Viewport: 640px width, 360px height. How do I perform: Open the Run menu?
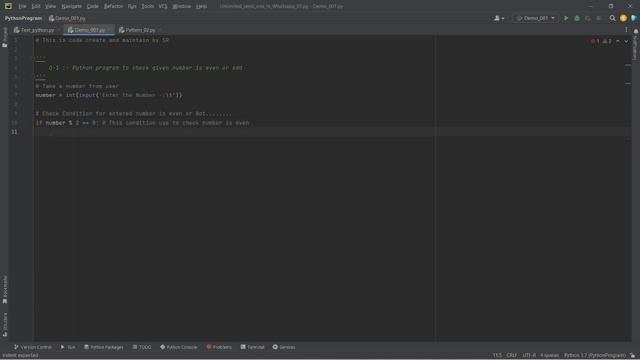132,6
